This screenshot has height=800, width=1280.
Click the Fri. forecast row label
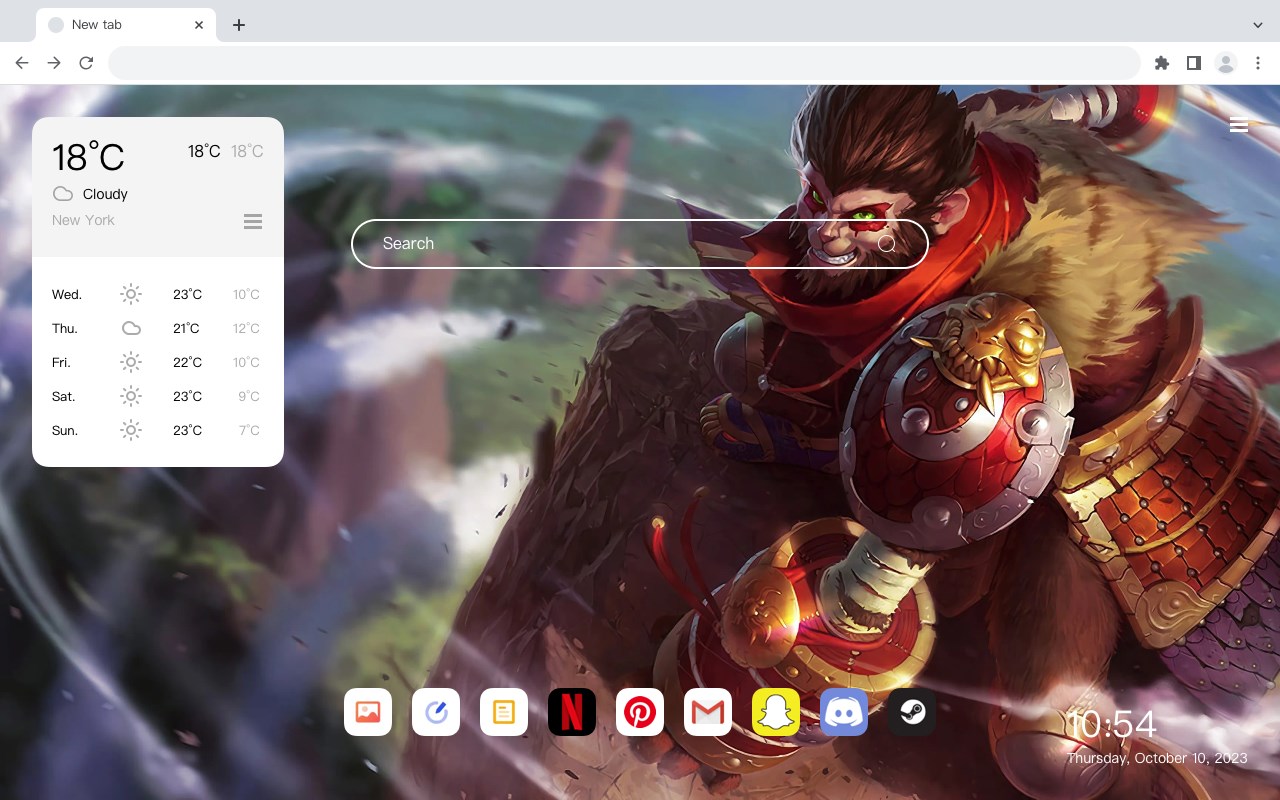[x=61, y=362]
